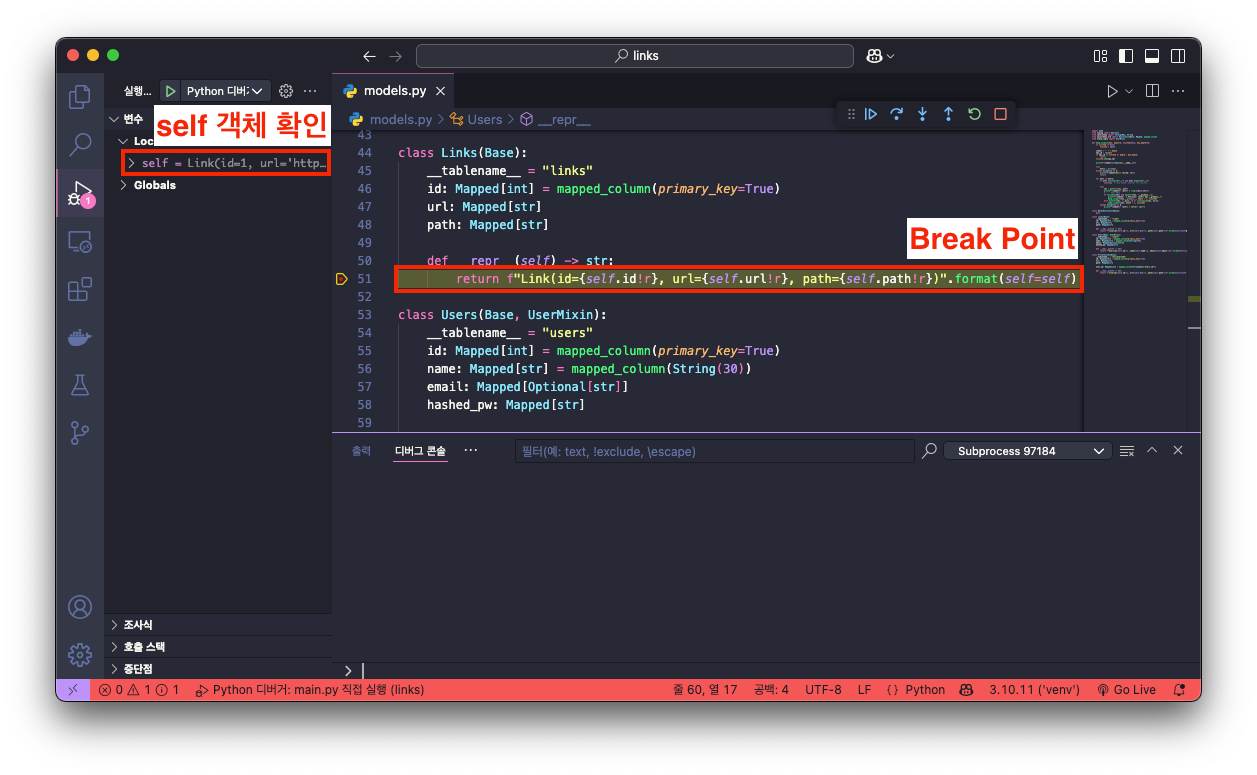Open Manage gear in activity bar
1257x775 pixels.
[x=79, y=655]
